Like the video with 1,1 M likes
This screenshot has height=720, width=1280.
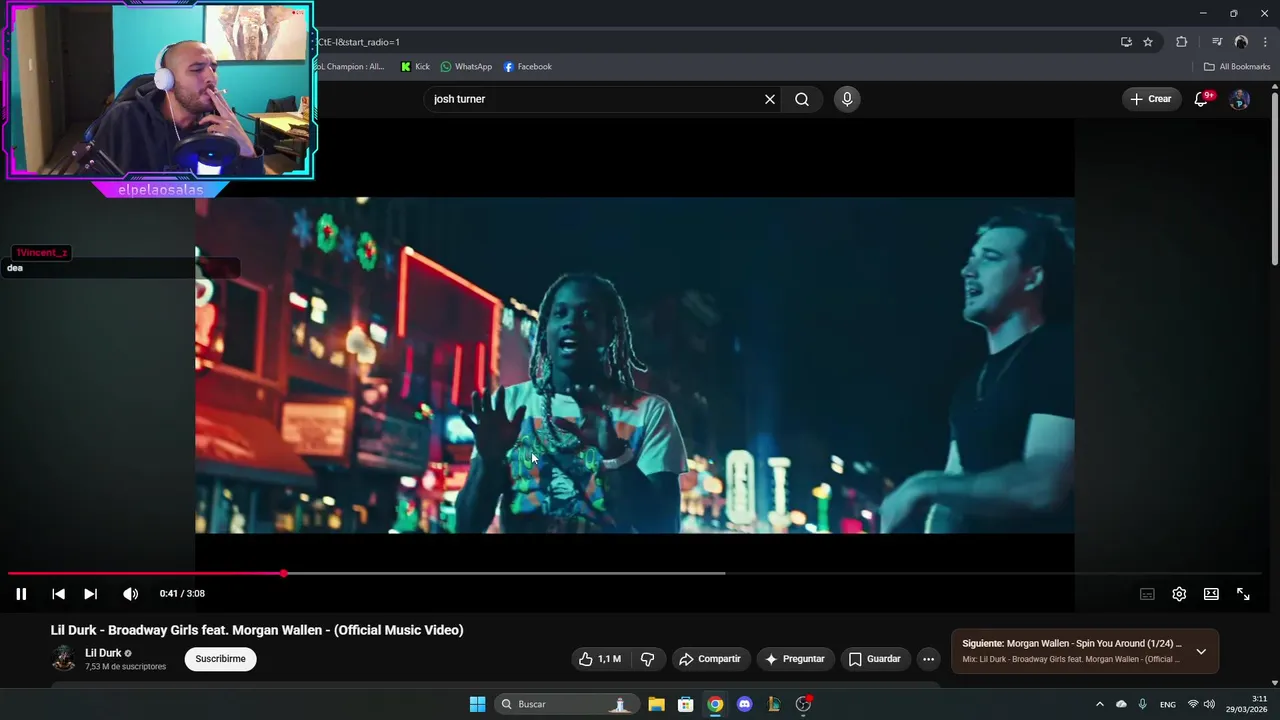click(600, 659)
